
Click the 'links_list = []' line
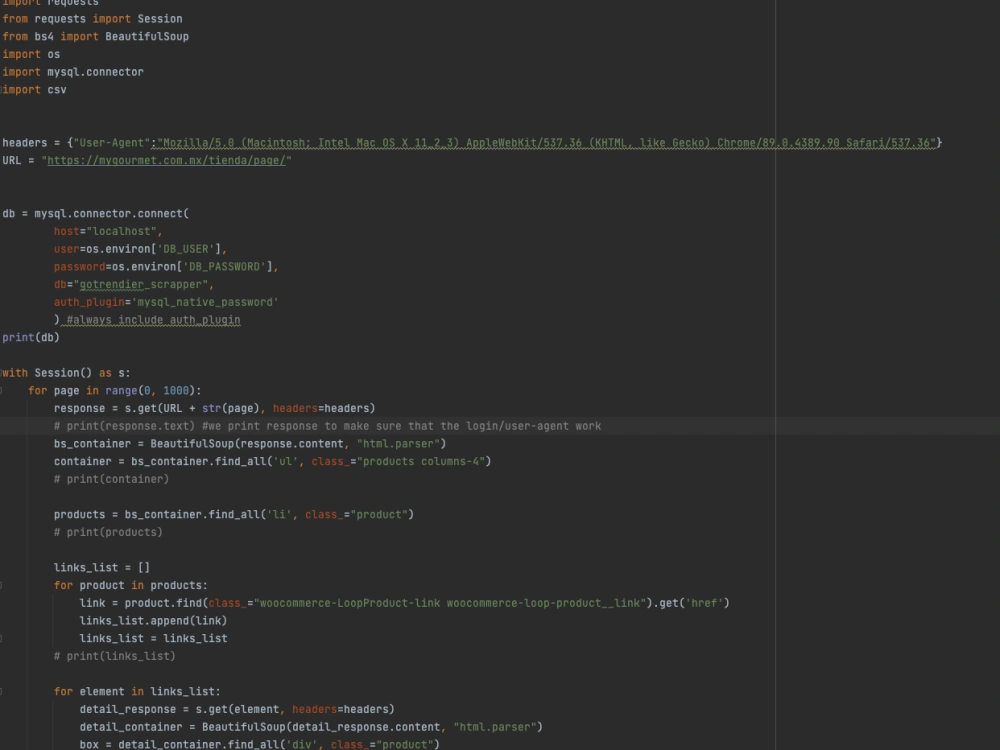[x=102, y=568]
